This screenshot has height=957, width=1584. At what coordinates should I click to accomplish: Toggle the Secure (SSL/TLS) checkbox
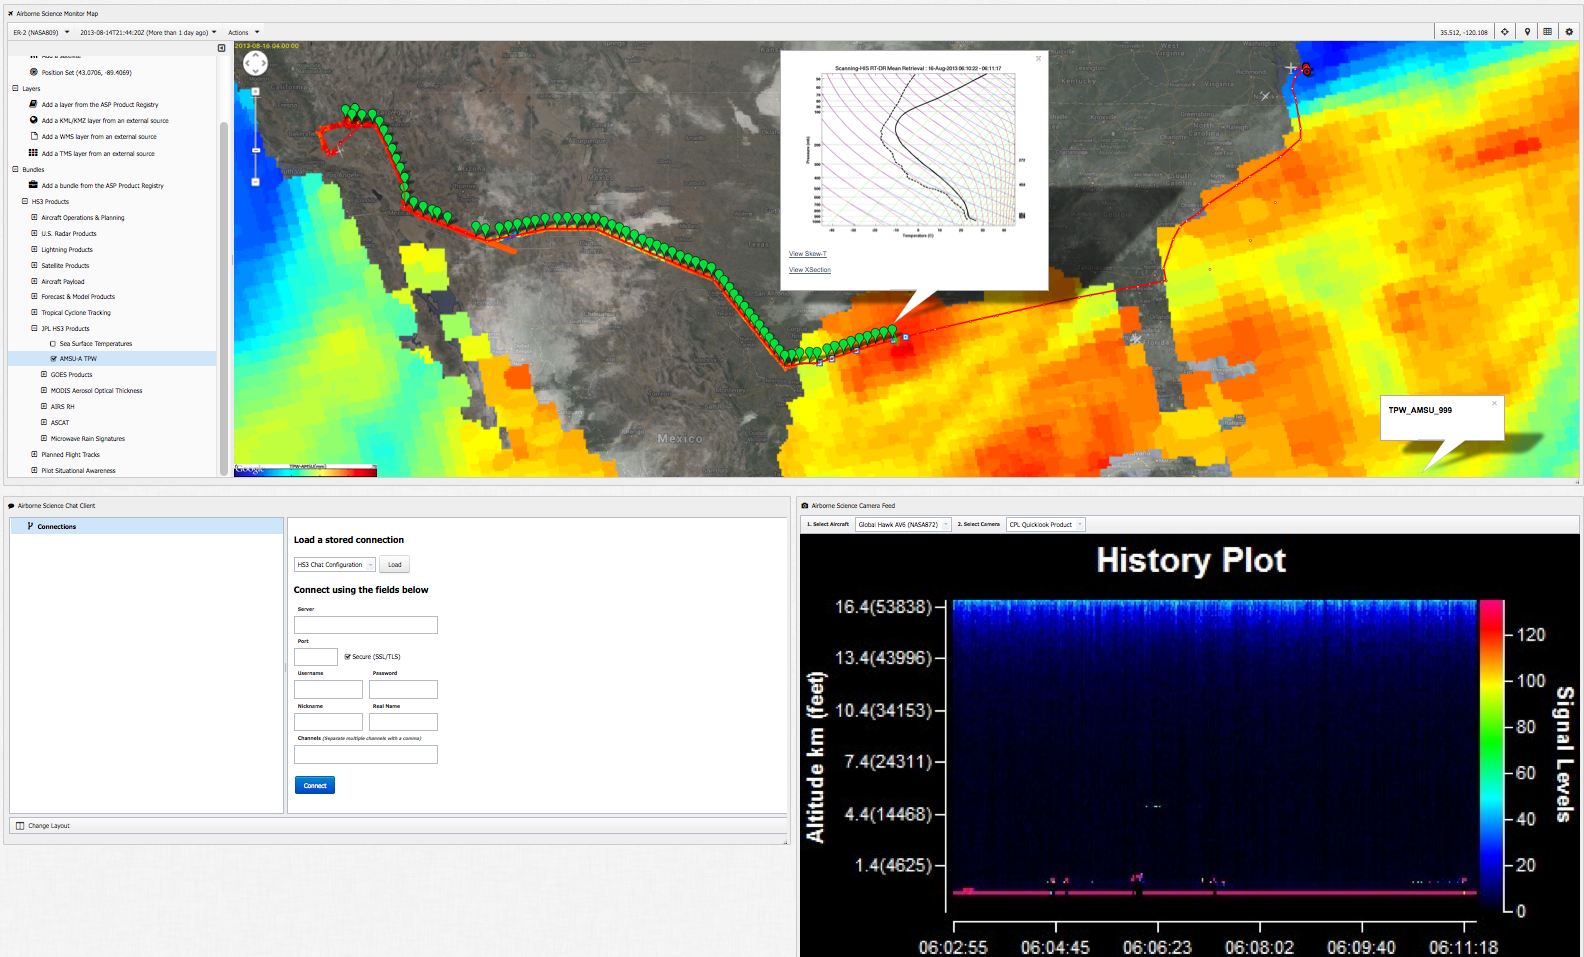click(347, 657)
